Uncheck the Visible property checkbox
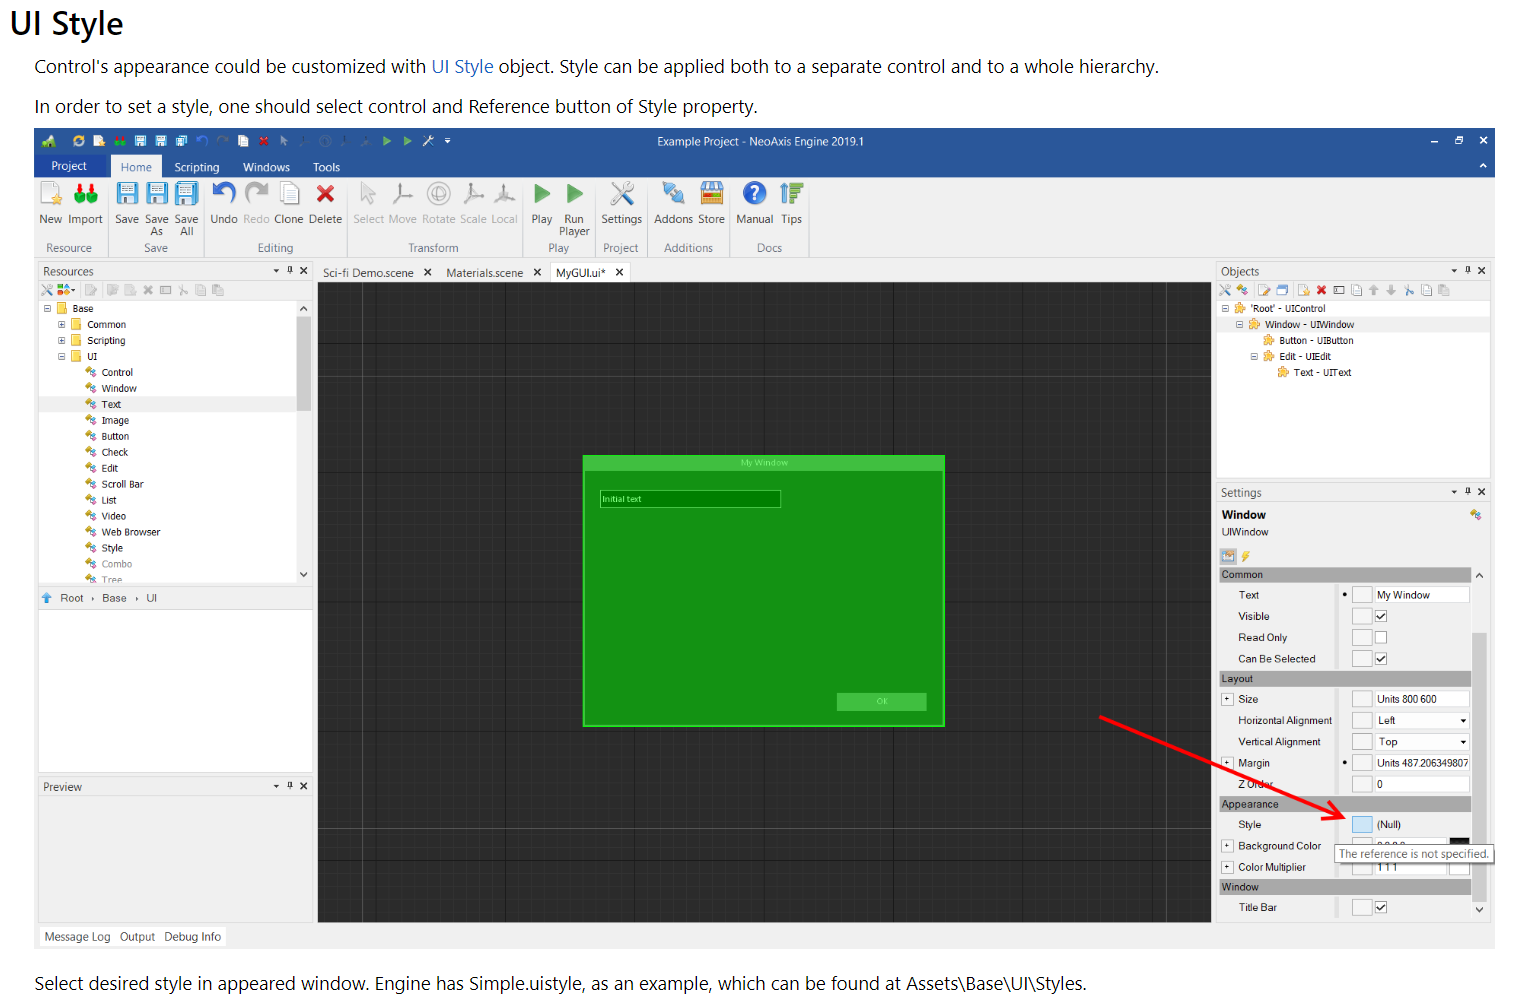This screenshot has width=1530, height=1002. click(1381, 616)
